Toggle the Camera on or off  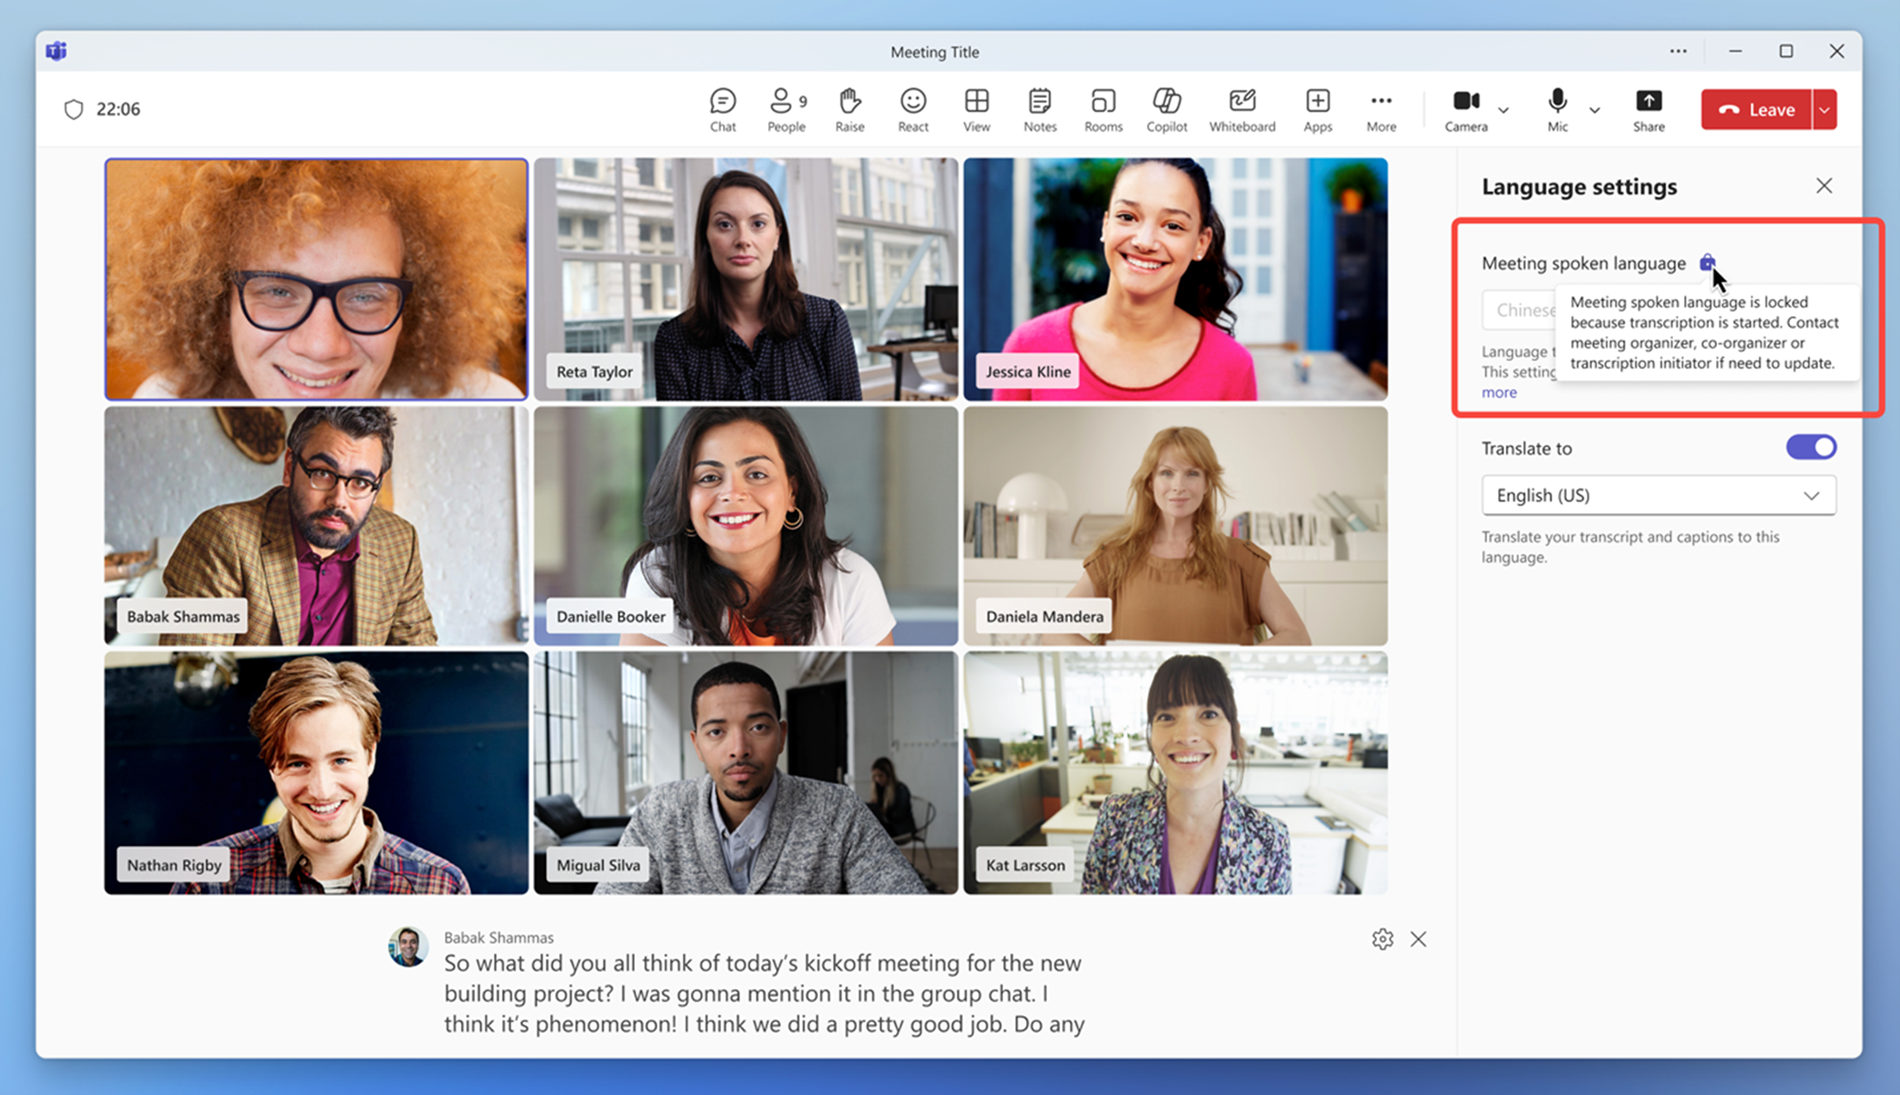coord(1465,109)
